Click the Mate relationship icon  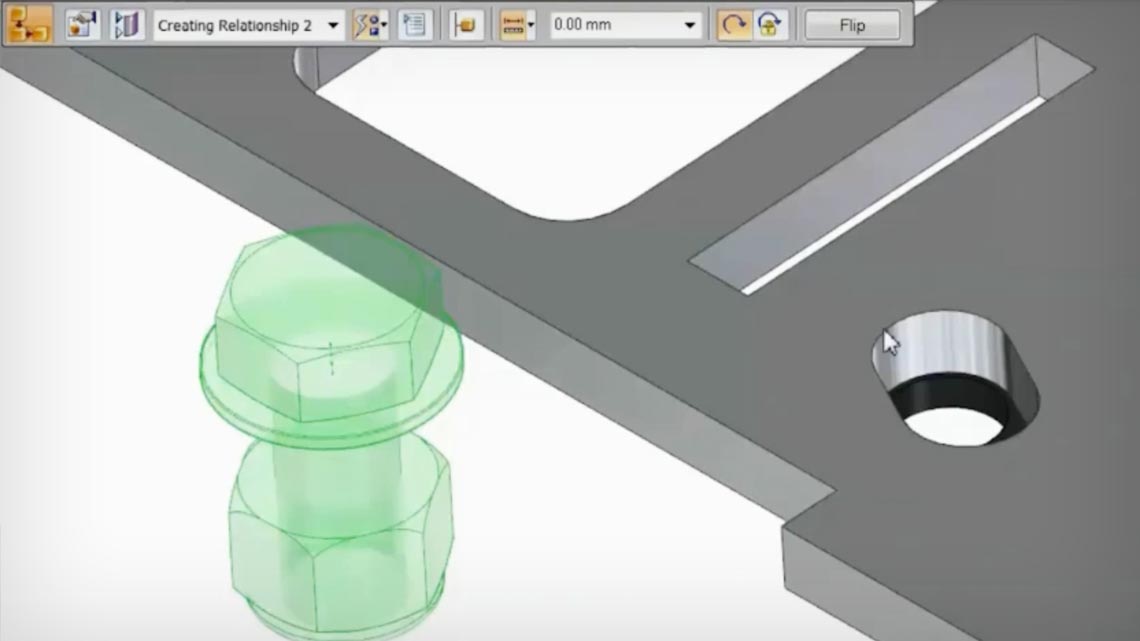tap(466, 22)
